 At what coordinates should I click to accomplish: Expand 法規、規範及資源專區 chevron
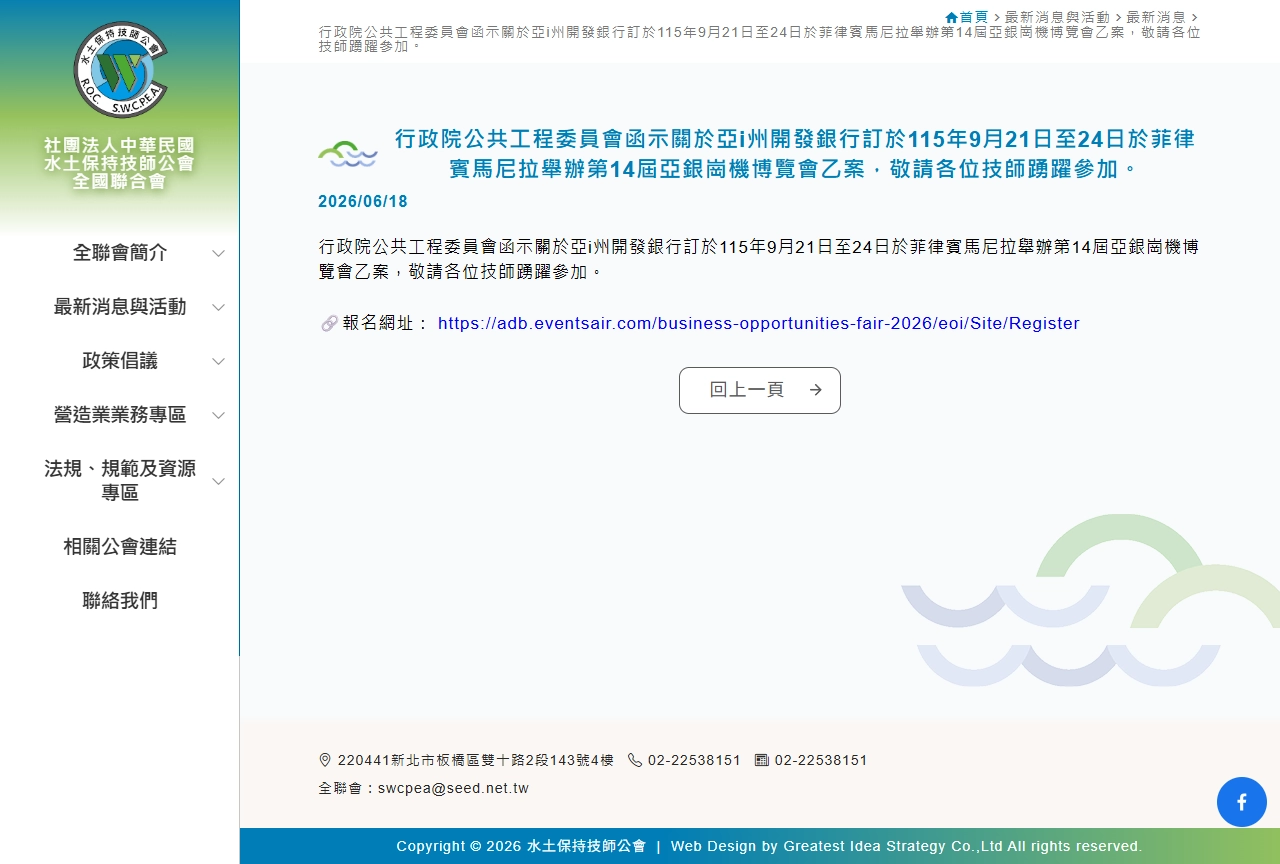click(218, 481)
